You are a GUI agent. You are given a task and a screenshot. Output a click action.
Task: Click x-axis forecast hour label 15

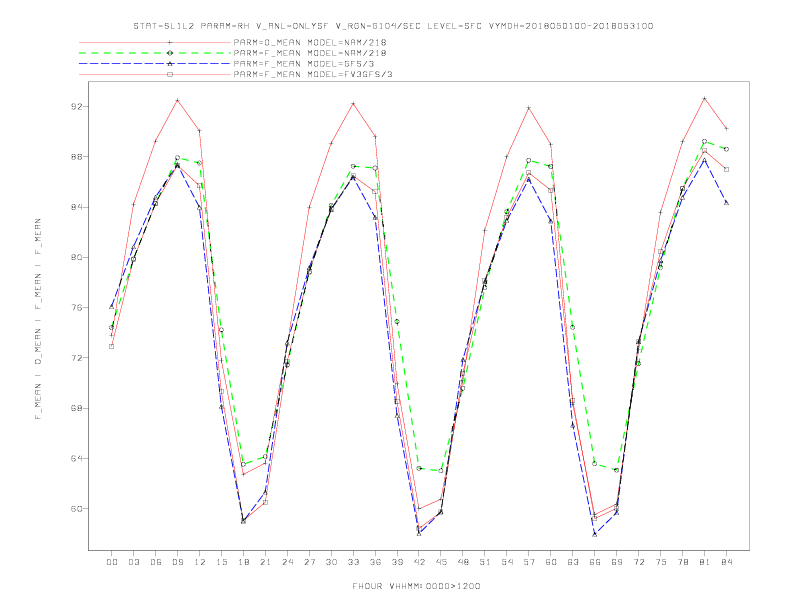coord(222,562)
